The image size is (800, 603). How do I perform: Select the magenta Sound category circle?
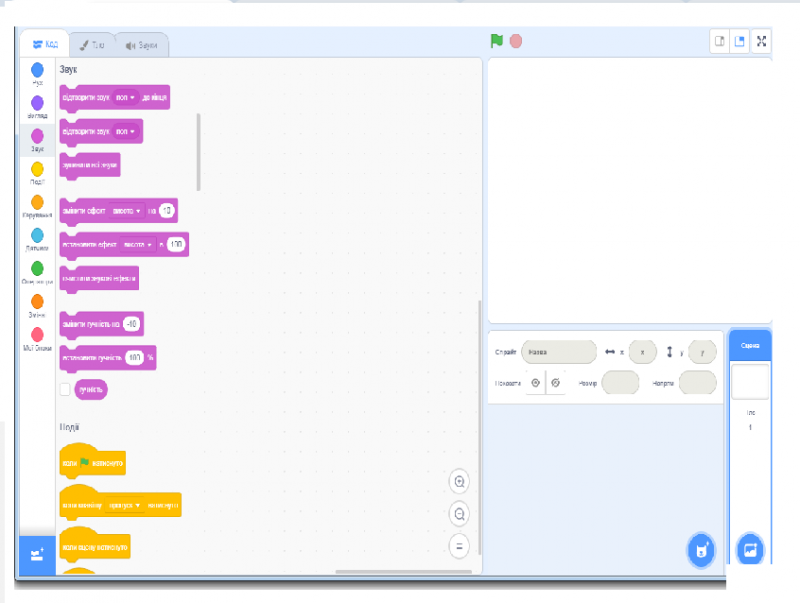click(x=37, y=136)
